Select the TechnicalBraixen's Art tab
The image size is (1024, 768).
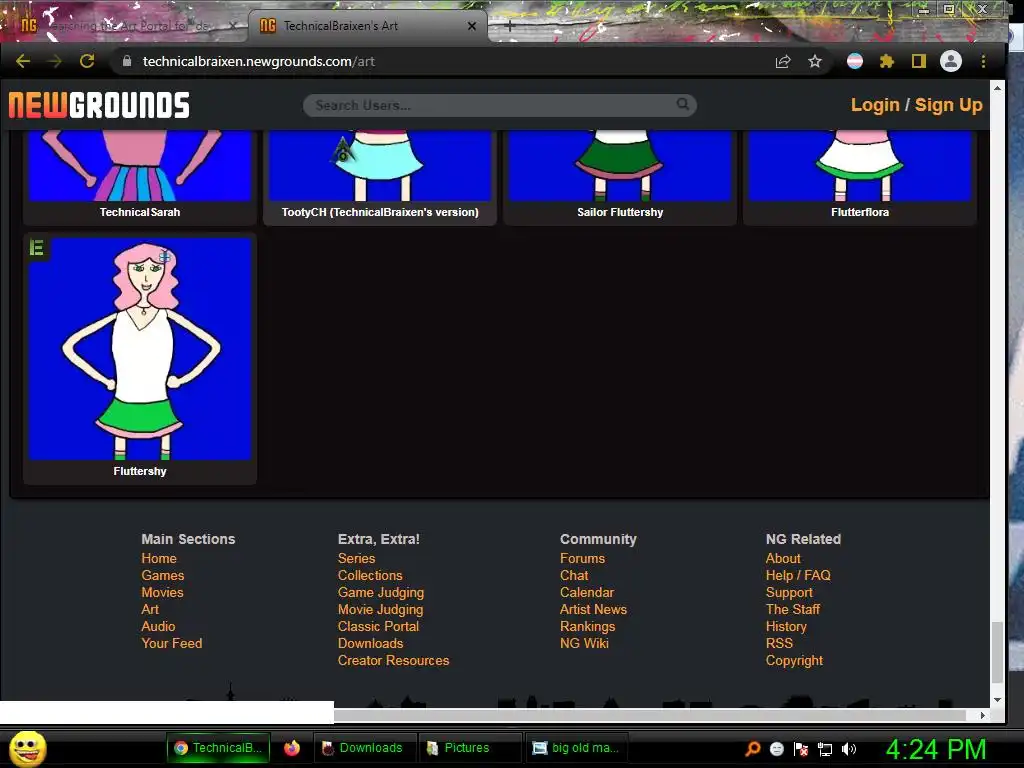pyautogui.click(x=368, y=26)
